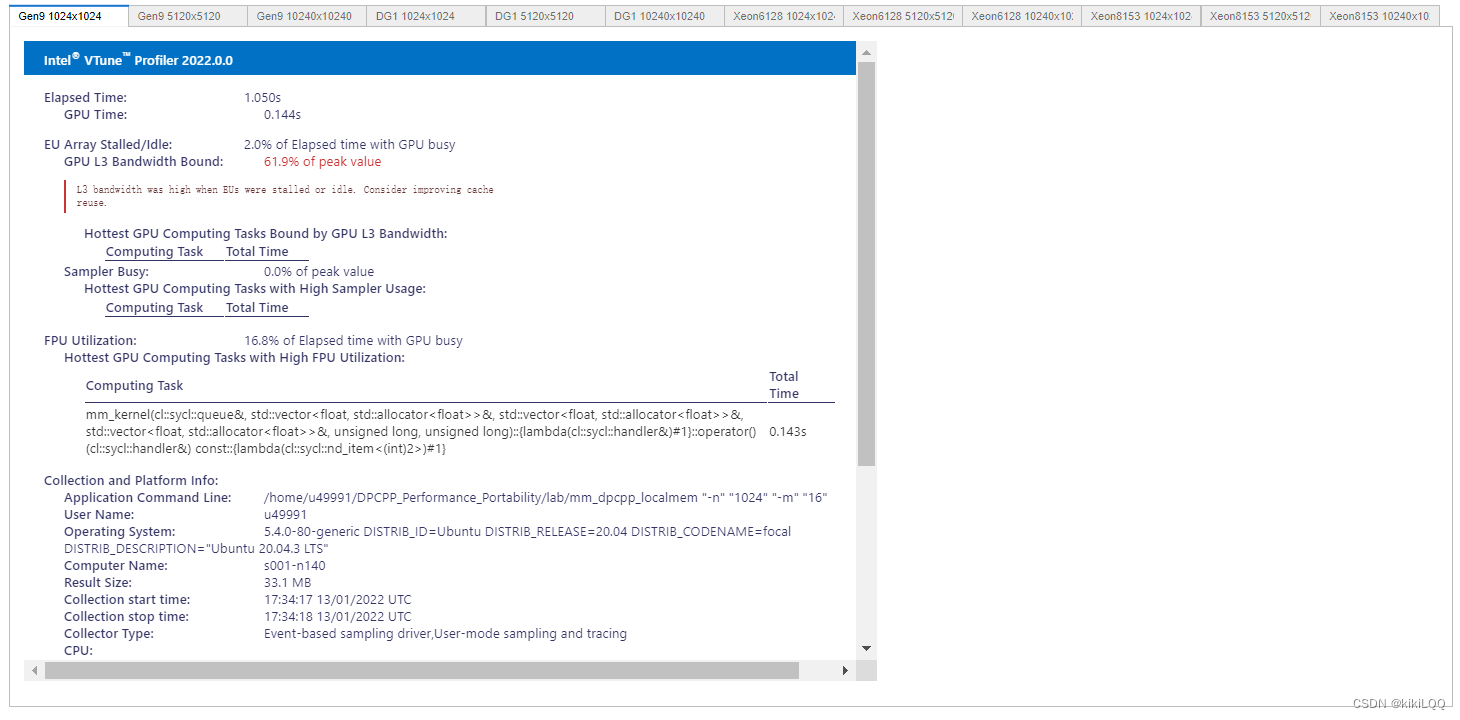Click the User Name value u49991
The width and height of the screenshot is (1460, 720).
[285, 515]
